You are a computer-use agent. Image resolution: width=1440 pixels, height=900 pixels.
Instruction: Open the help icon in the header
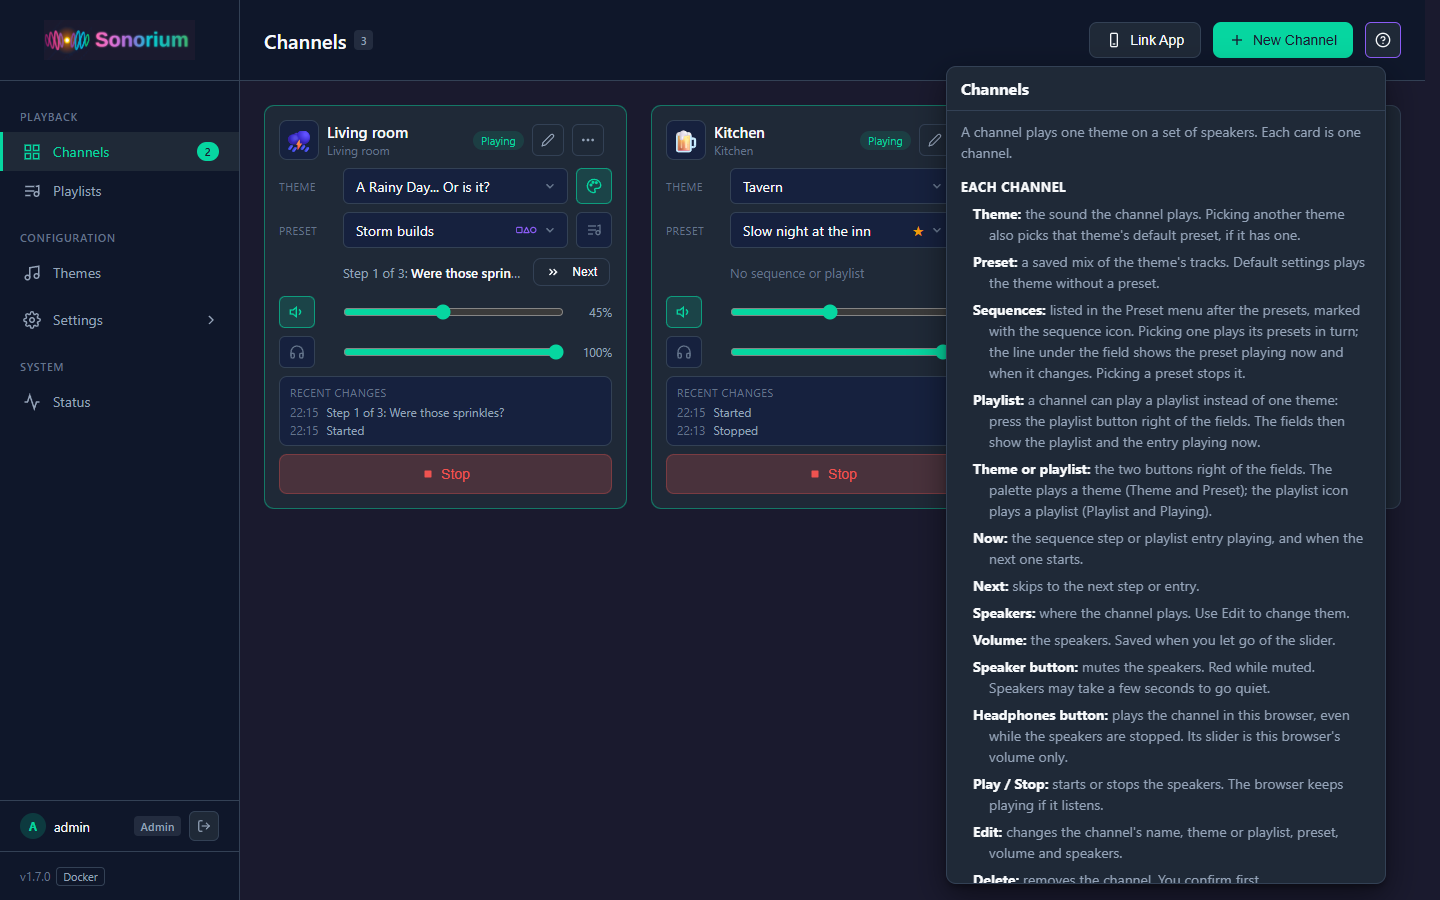click(x=1382, y=40)
